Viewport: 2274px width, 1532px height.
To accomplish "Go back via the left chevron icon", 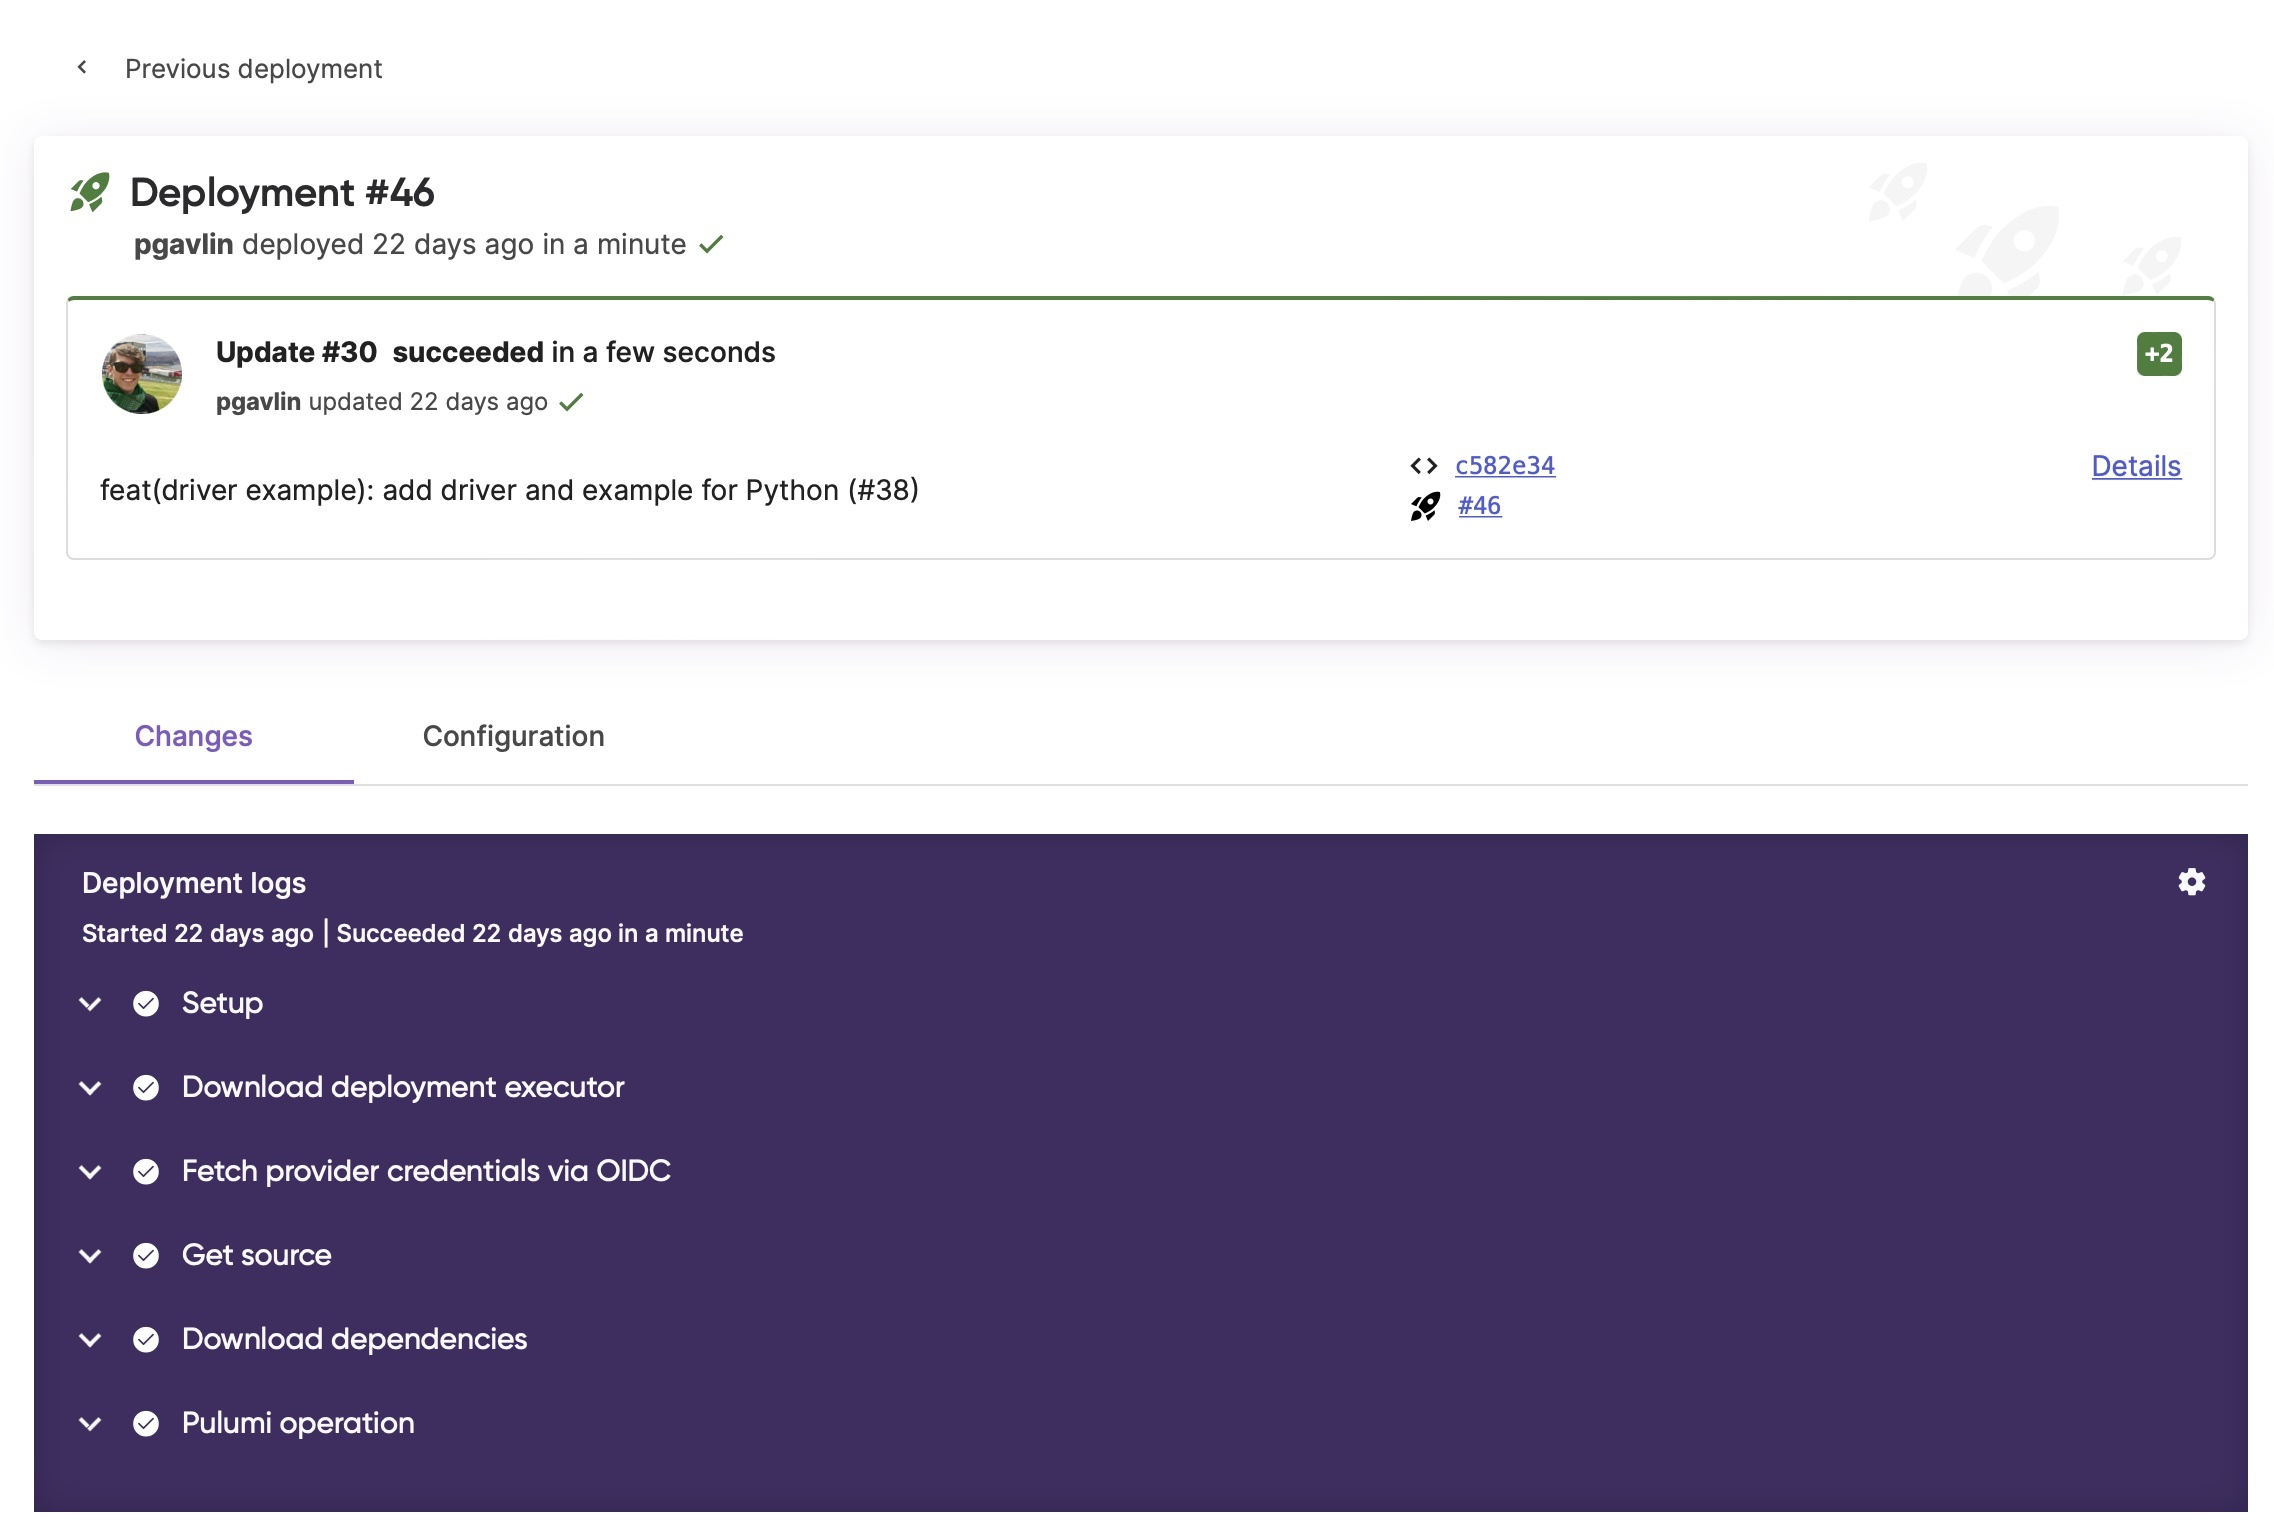I will pos(82,67).
